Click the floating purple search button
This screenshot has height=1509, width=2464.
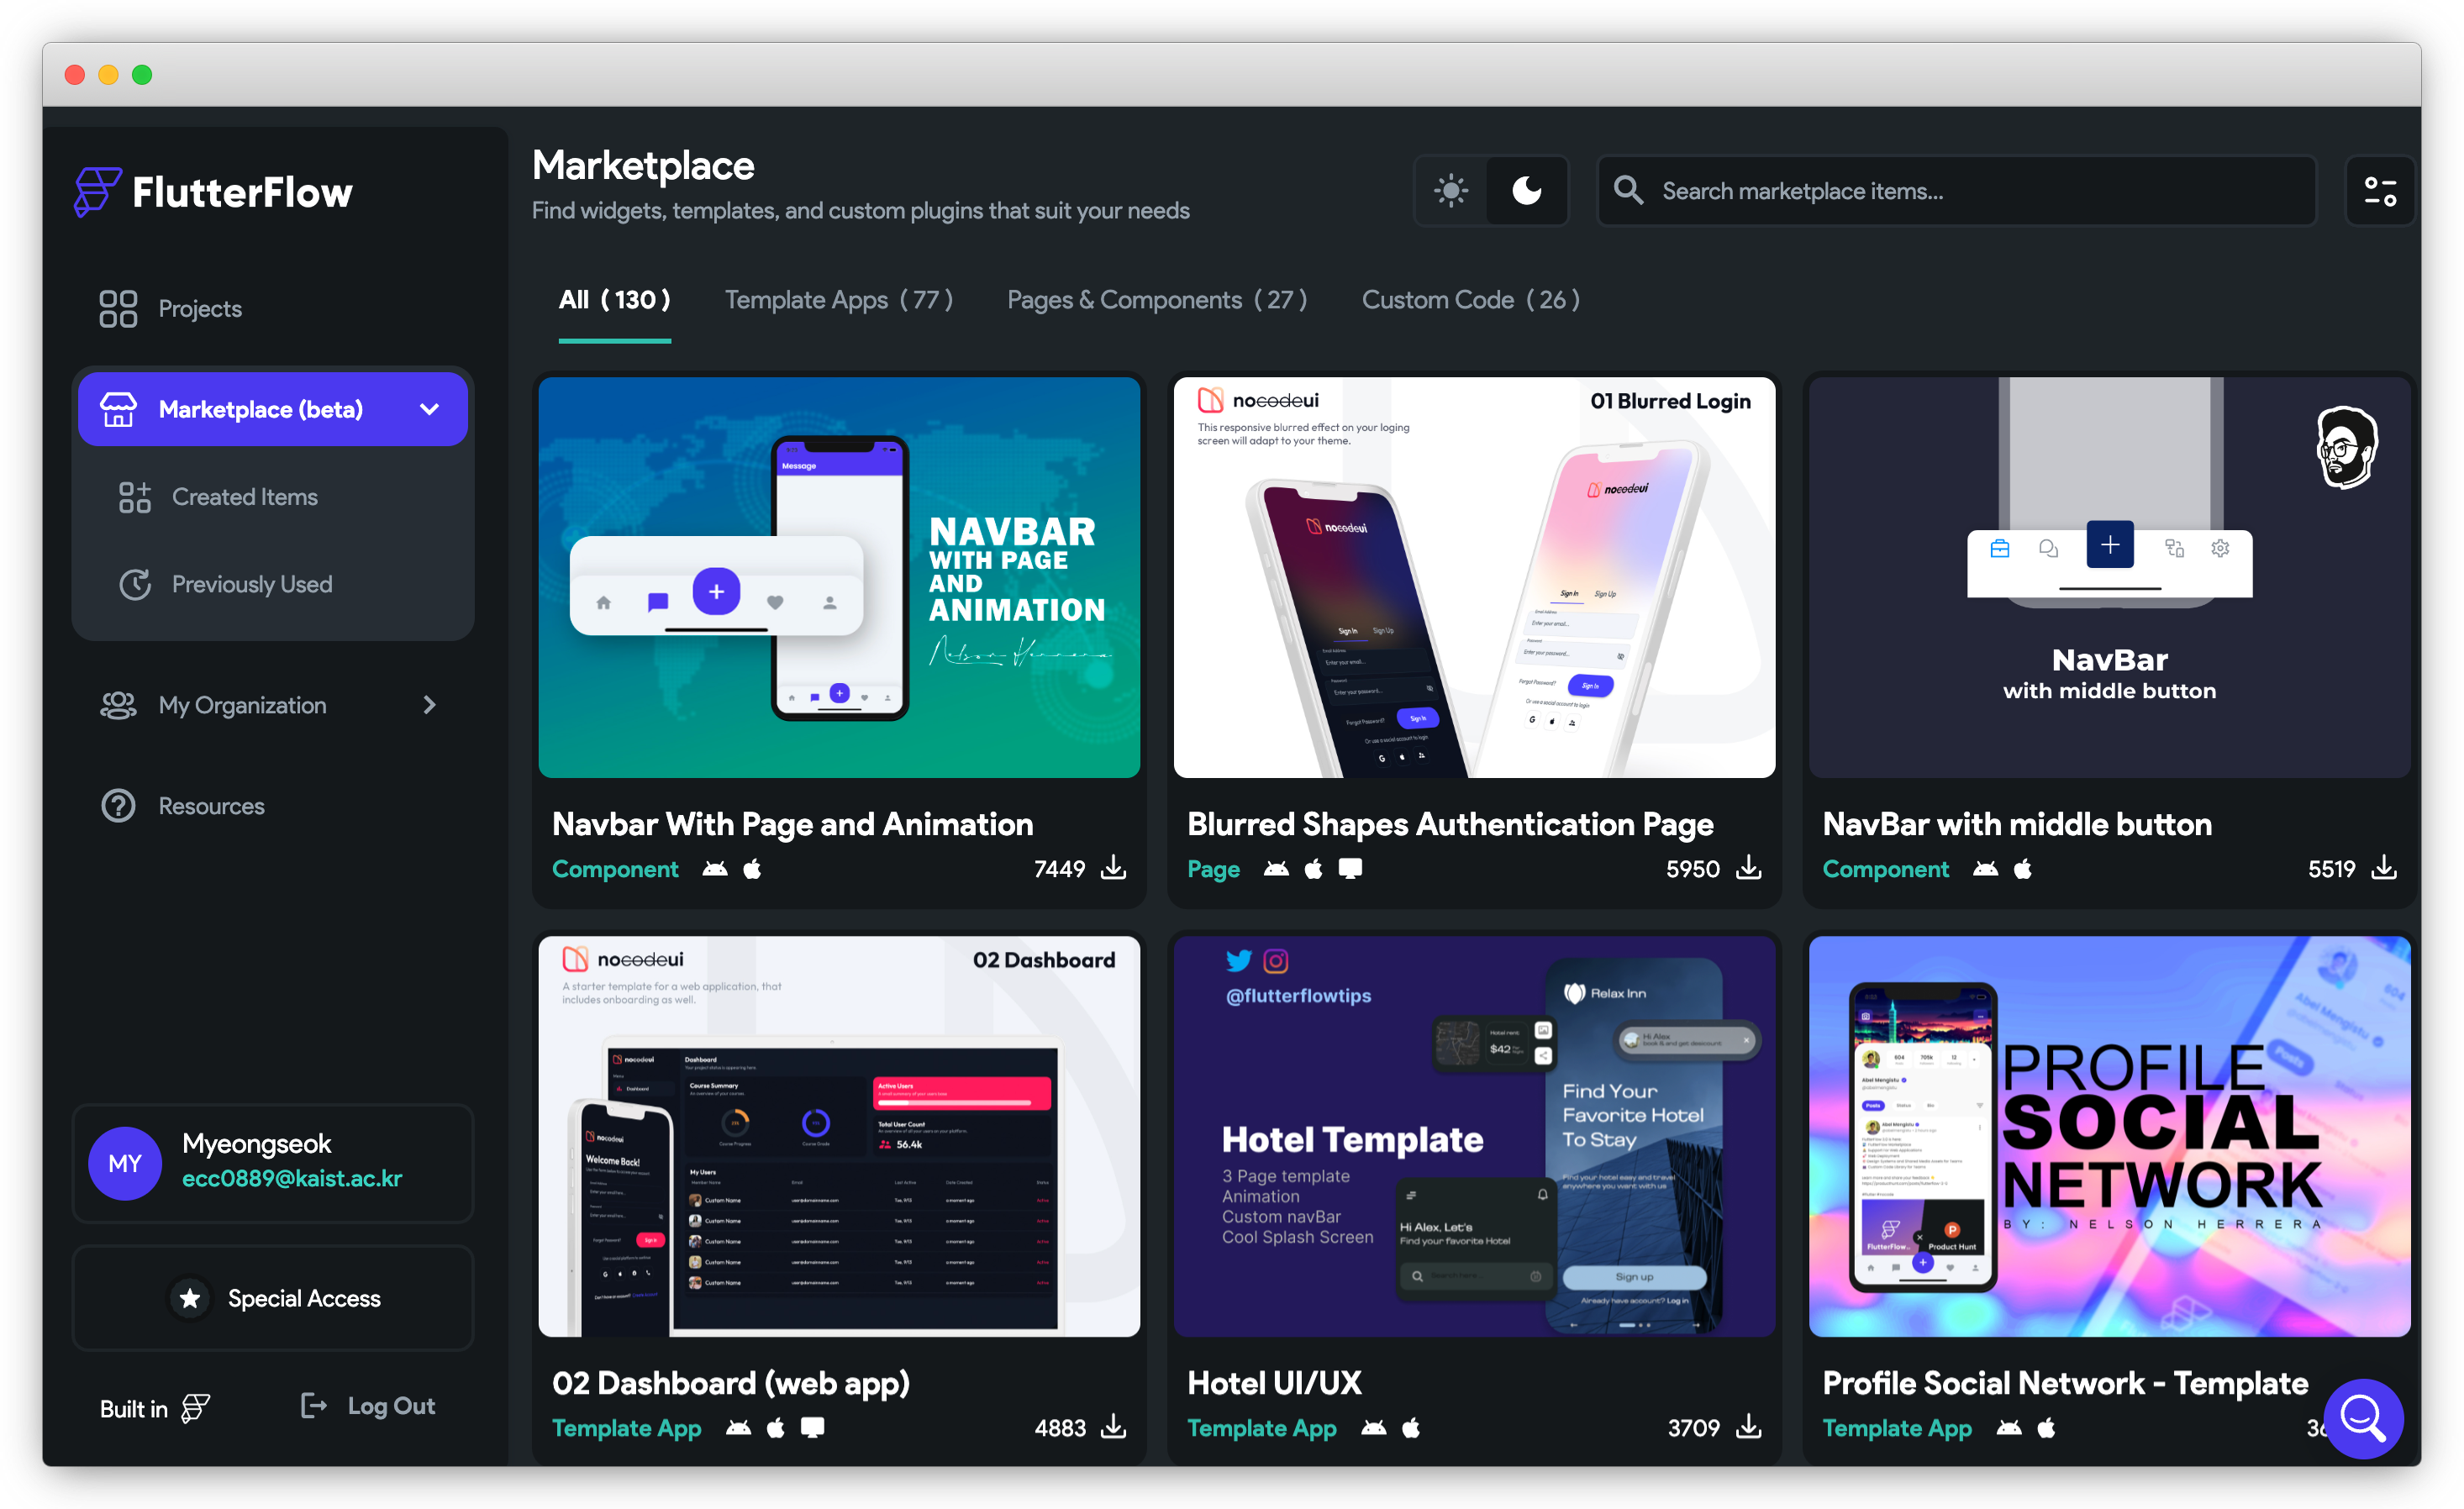pyautogui.click(x=2363, y=1418)
